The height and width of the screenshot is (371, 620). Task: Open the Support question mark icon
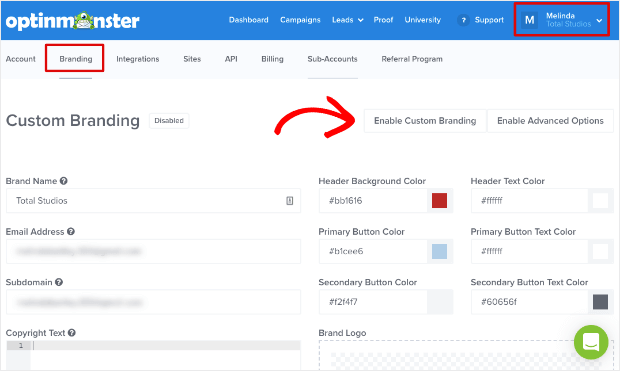pos(463,20)
